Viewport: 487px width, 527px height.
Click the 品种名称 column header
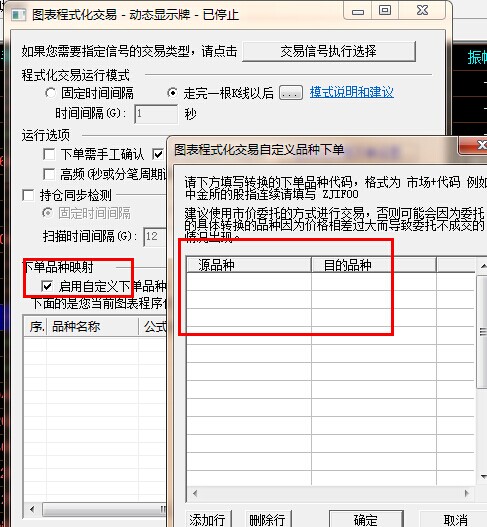93,326
